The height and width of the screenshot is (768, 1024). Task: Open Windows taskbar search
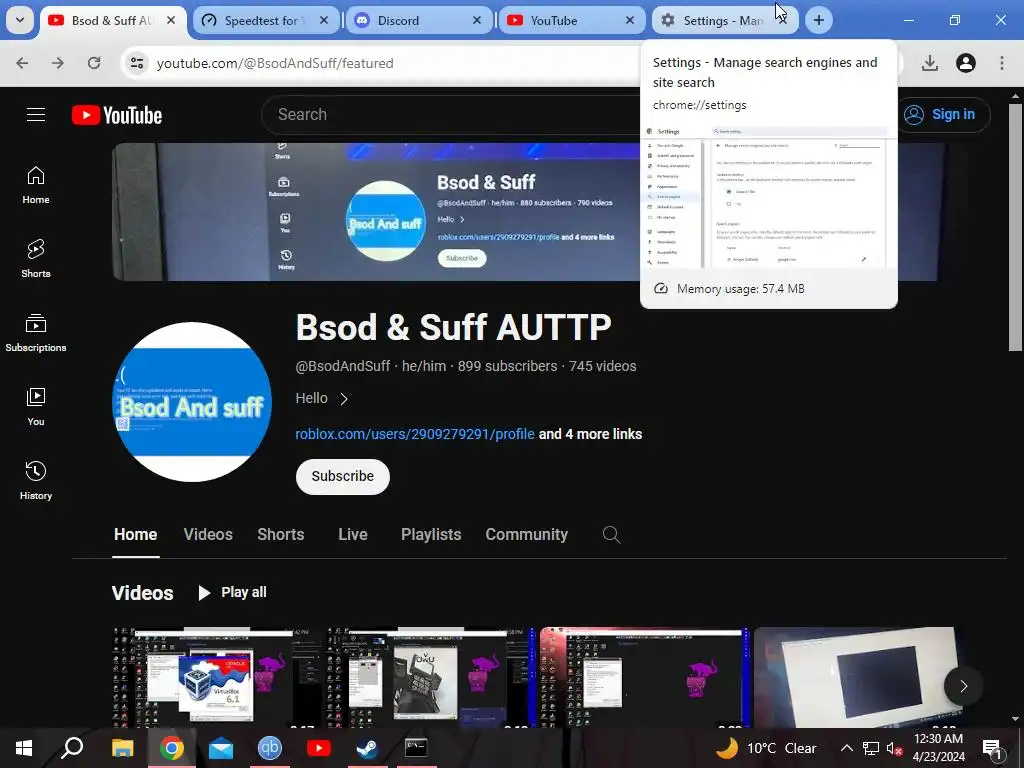pos(72,748)
